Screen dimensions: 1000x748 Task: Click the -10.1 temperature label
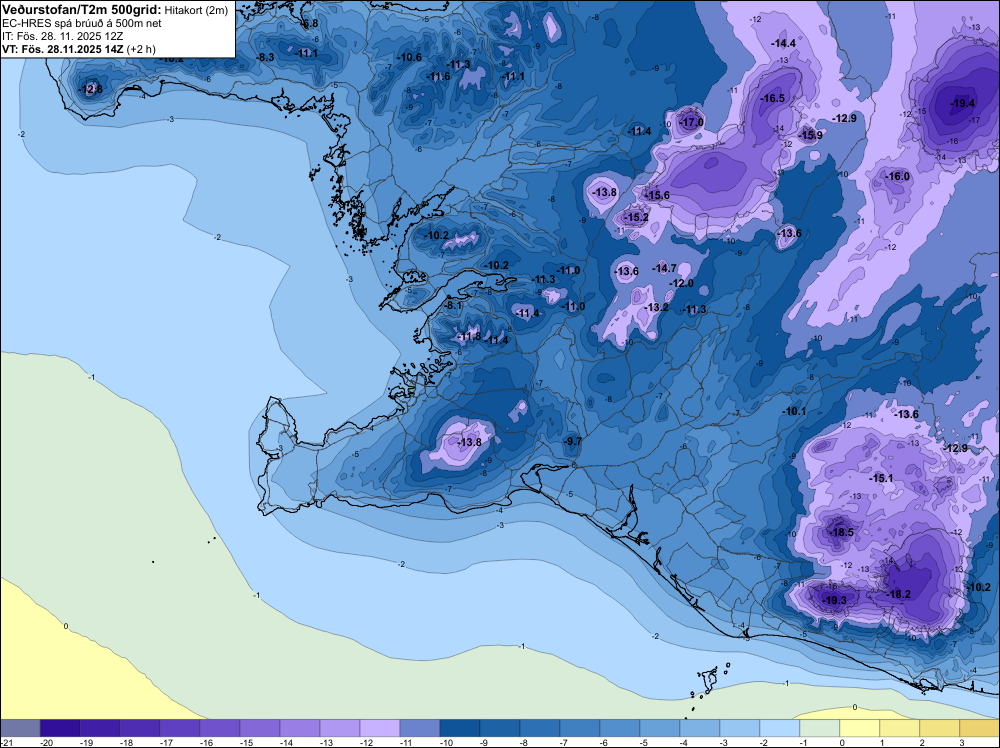[x=794, y=411]
